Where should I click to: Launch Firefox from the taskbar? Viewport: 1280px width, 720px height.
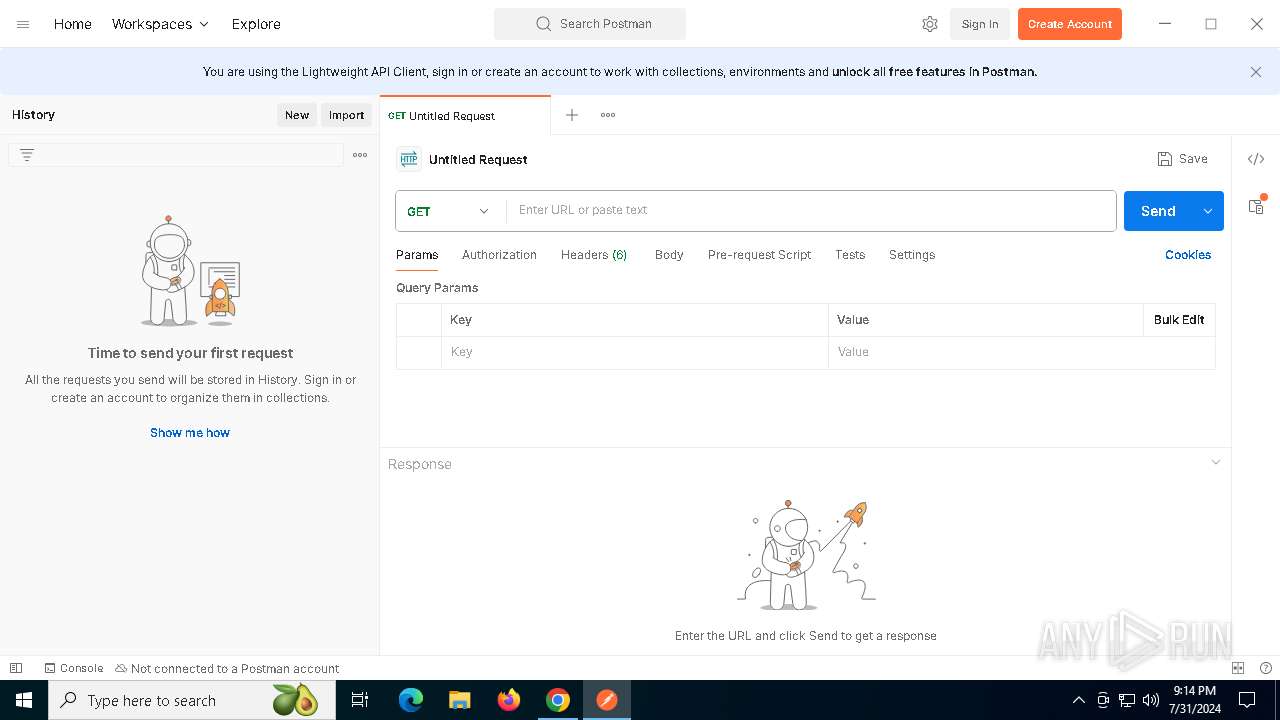(x=509, y=700)
